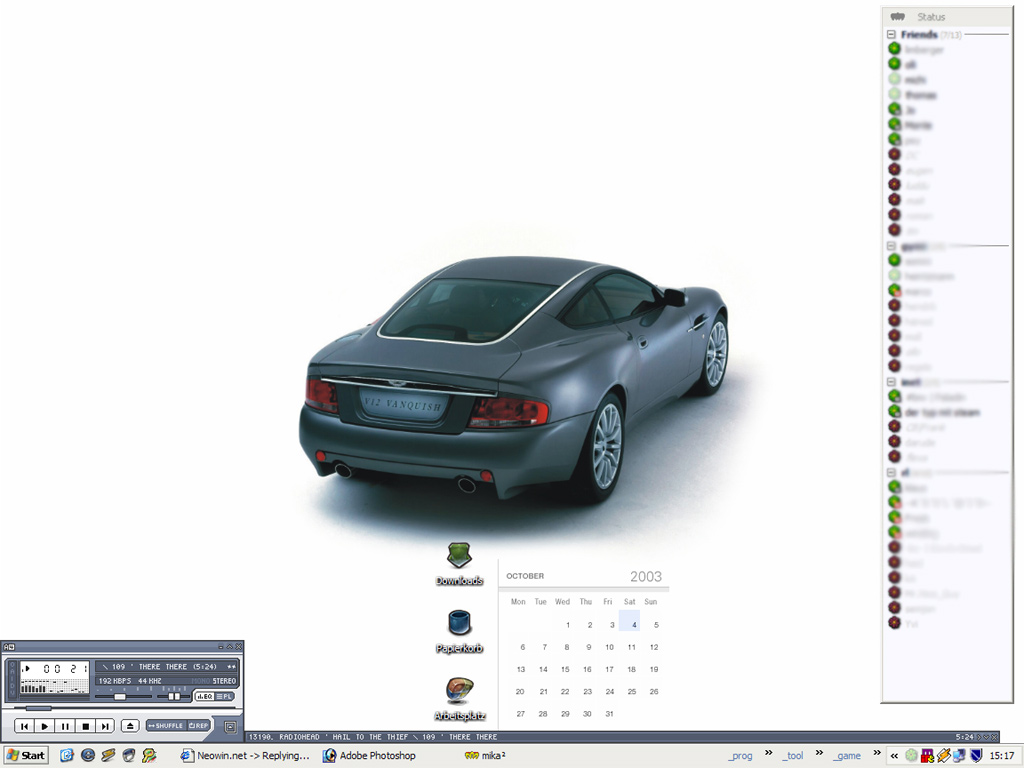The image size is (1024, 768).
Task: Select the Arbeitsplatz desktop icon
Action: pyautogui.click(x=459, y=691)
